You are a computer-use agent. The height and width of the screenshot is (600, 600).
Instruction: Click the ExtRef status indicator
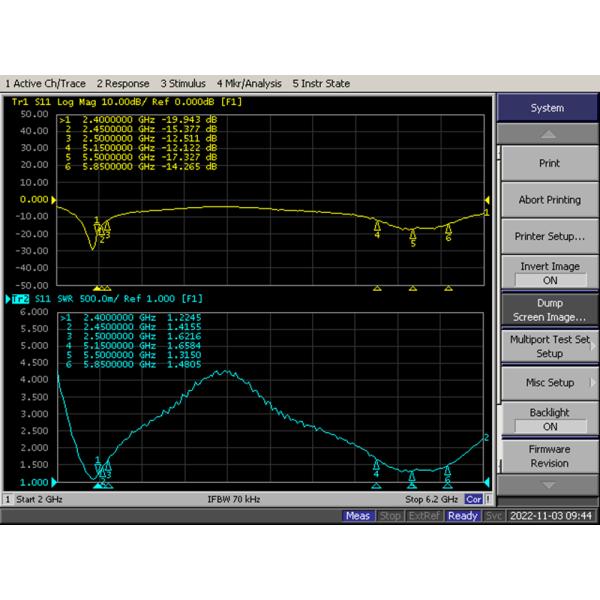423,516
